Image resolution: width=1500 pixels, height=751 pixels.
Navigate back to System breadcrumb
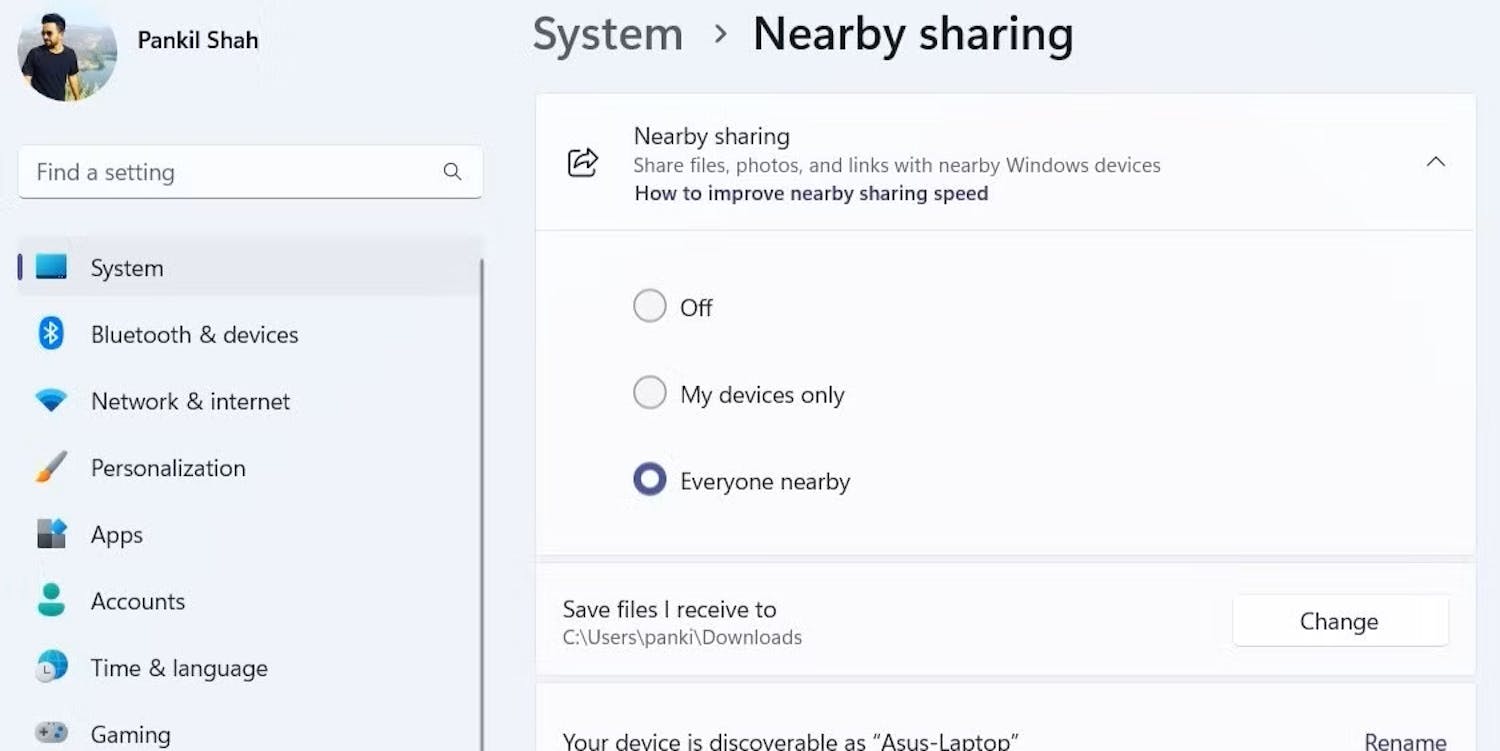tap(607, 34)
